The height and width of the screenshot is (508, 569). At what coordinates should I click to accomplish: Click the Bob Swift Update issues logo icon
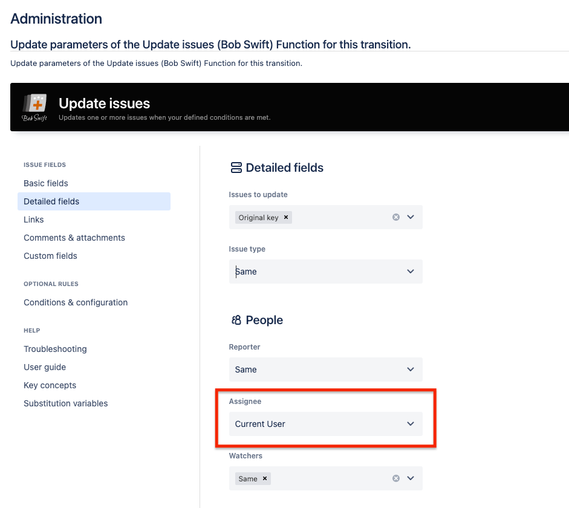click(34, 107)
